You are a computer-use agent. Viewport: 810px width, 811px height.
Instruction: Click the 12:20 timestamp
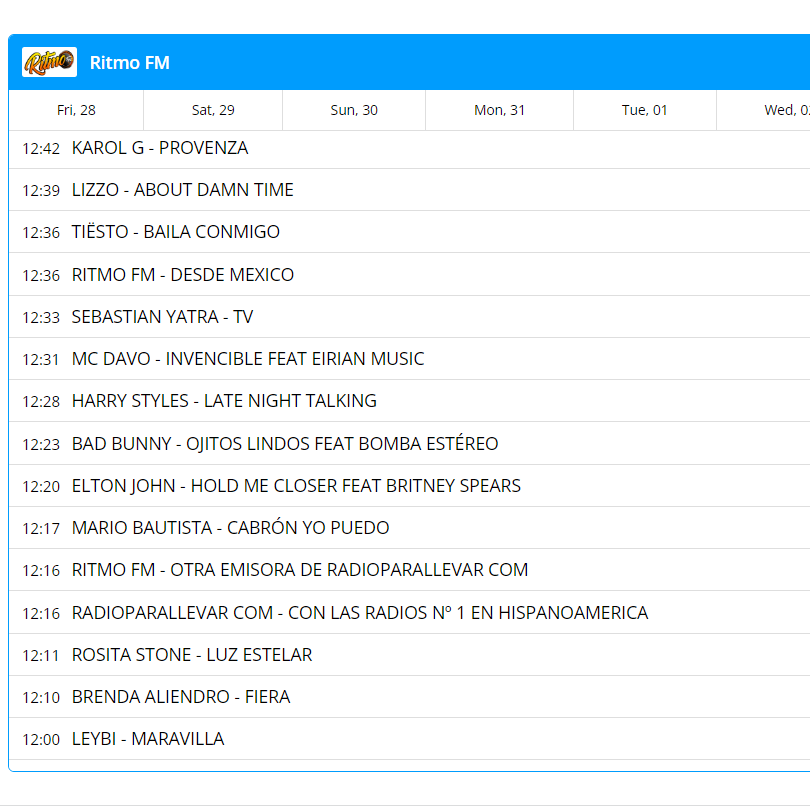click(41, 487)
